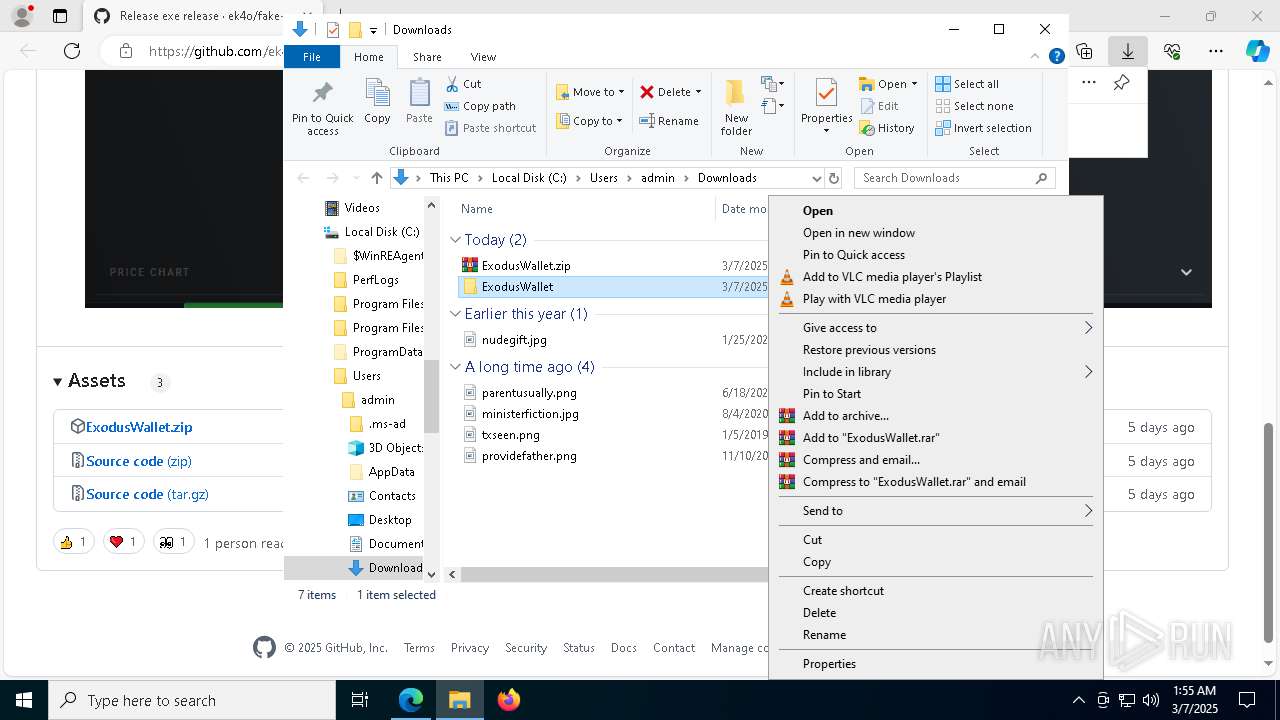The image size is (1280, 720).
Task: Switch to the View ribbon tab
Action: click(x=483, y=57)
